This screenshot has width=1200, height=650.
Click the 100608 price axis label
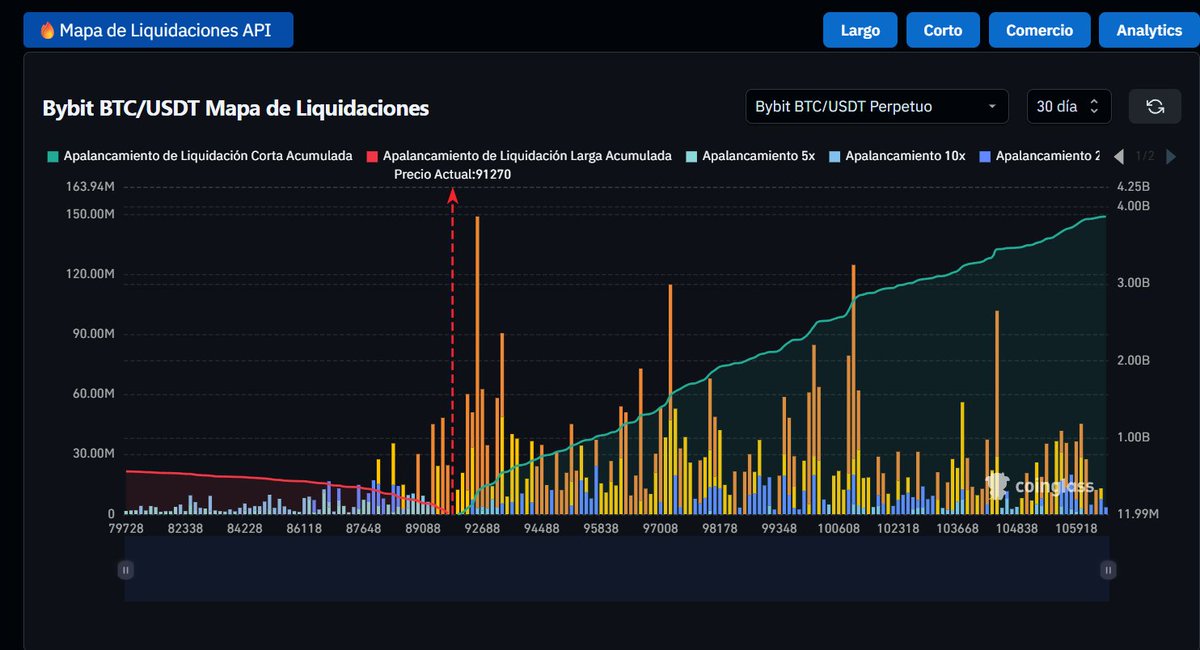coord(840,529)
